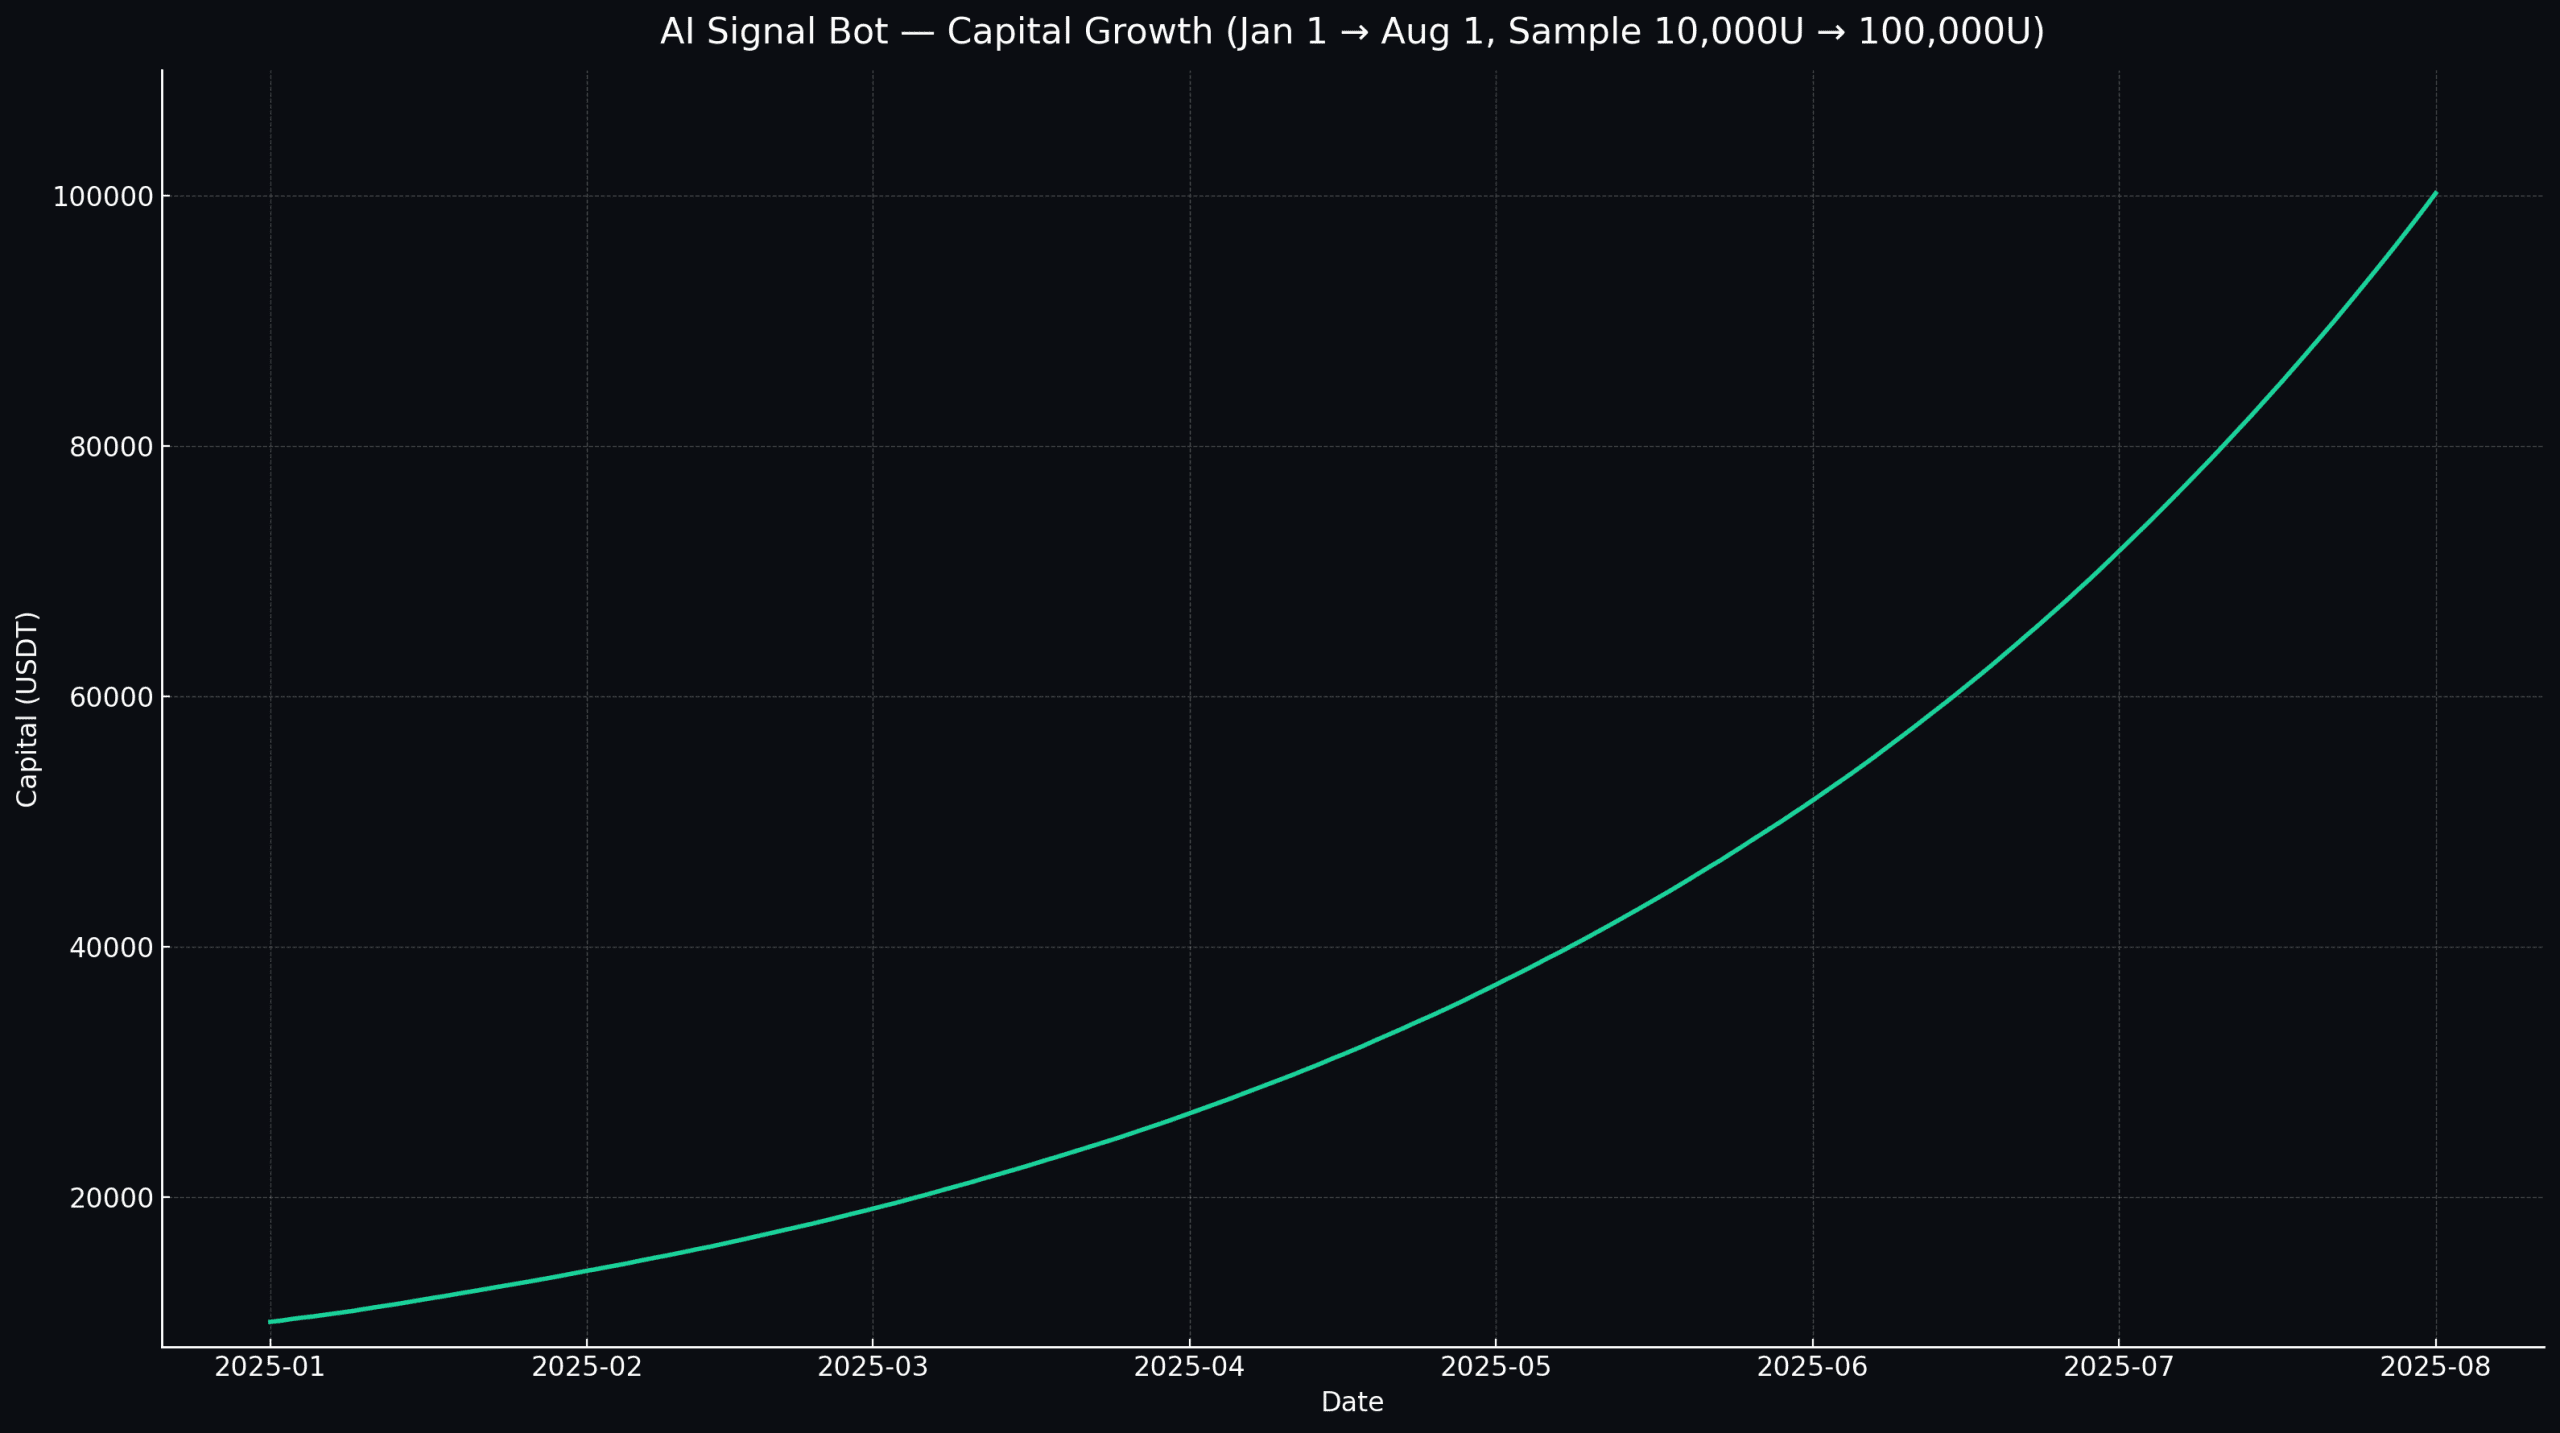Click the 100000 y-axis tick label
This screenshot has height=1433, width=2560.
point(103,197)
